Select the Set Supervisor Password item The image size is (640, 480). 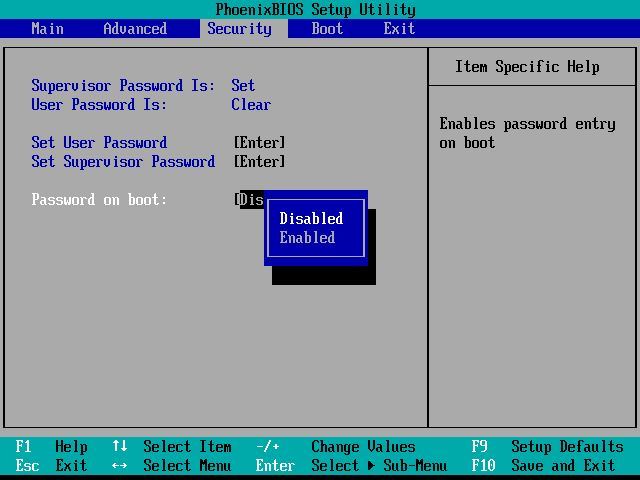click(x=123, y=162)
